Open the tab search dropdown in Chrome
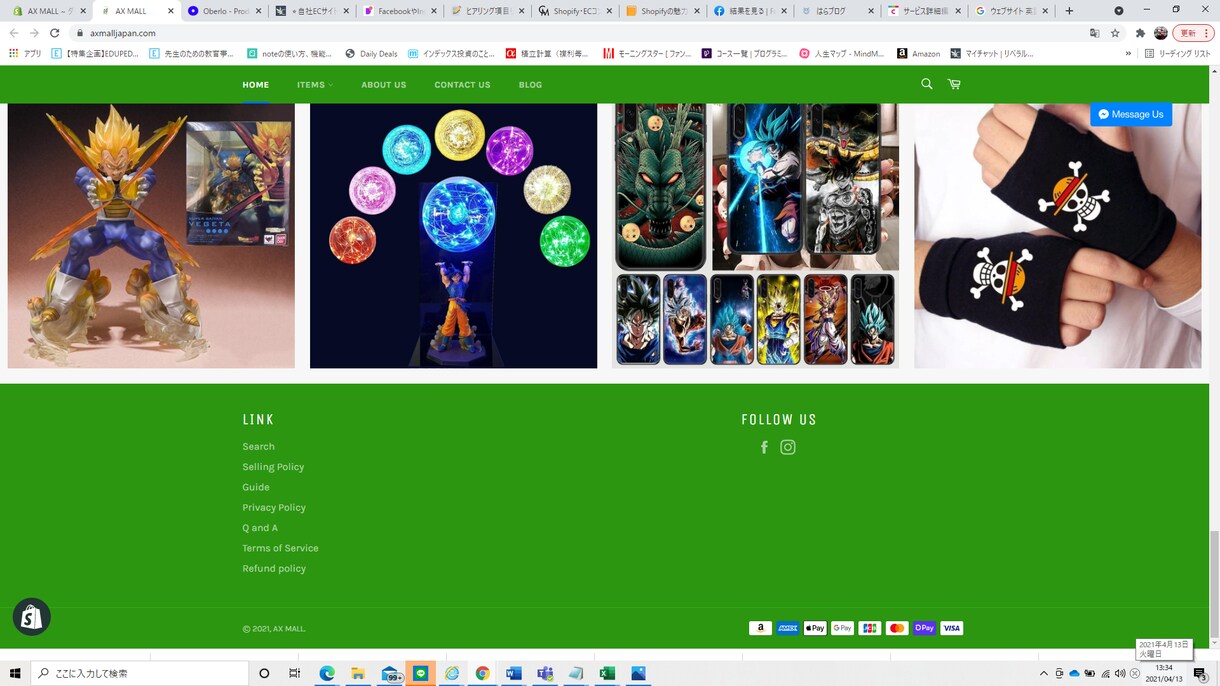Image resolution: width=1220 pixels, height=686 pixels. pos(1118,11)
